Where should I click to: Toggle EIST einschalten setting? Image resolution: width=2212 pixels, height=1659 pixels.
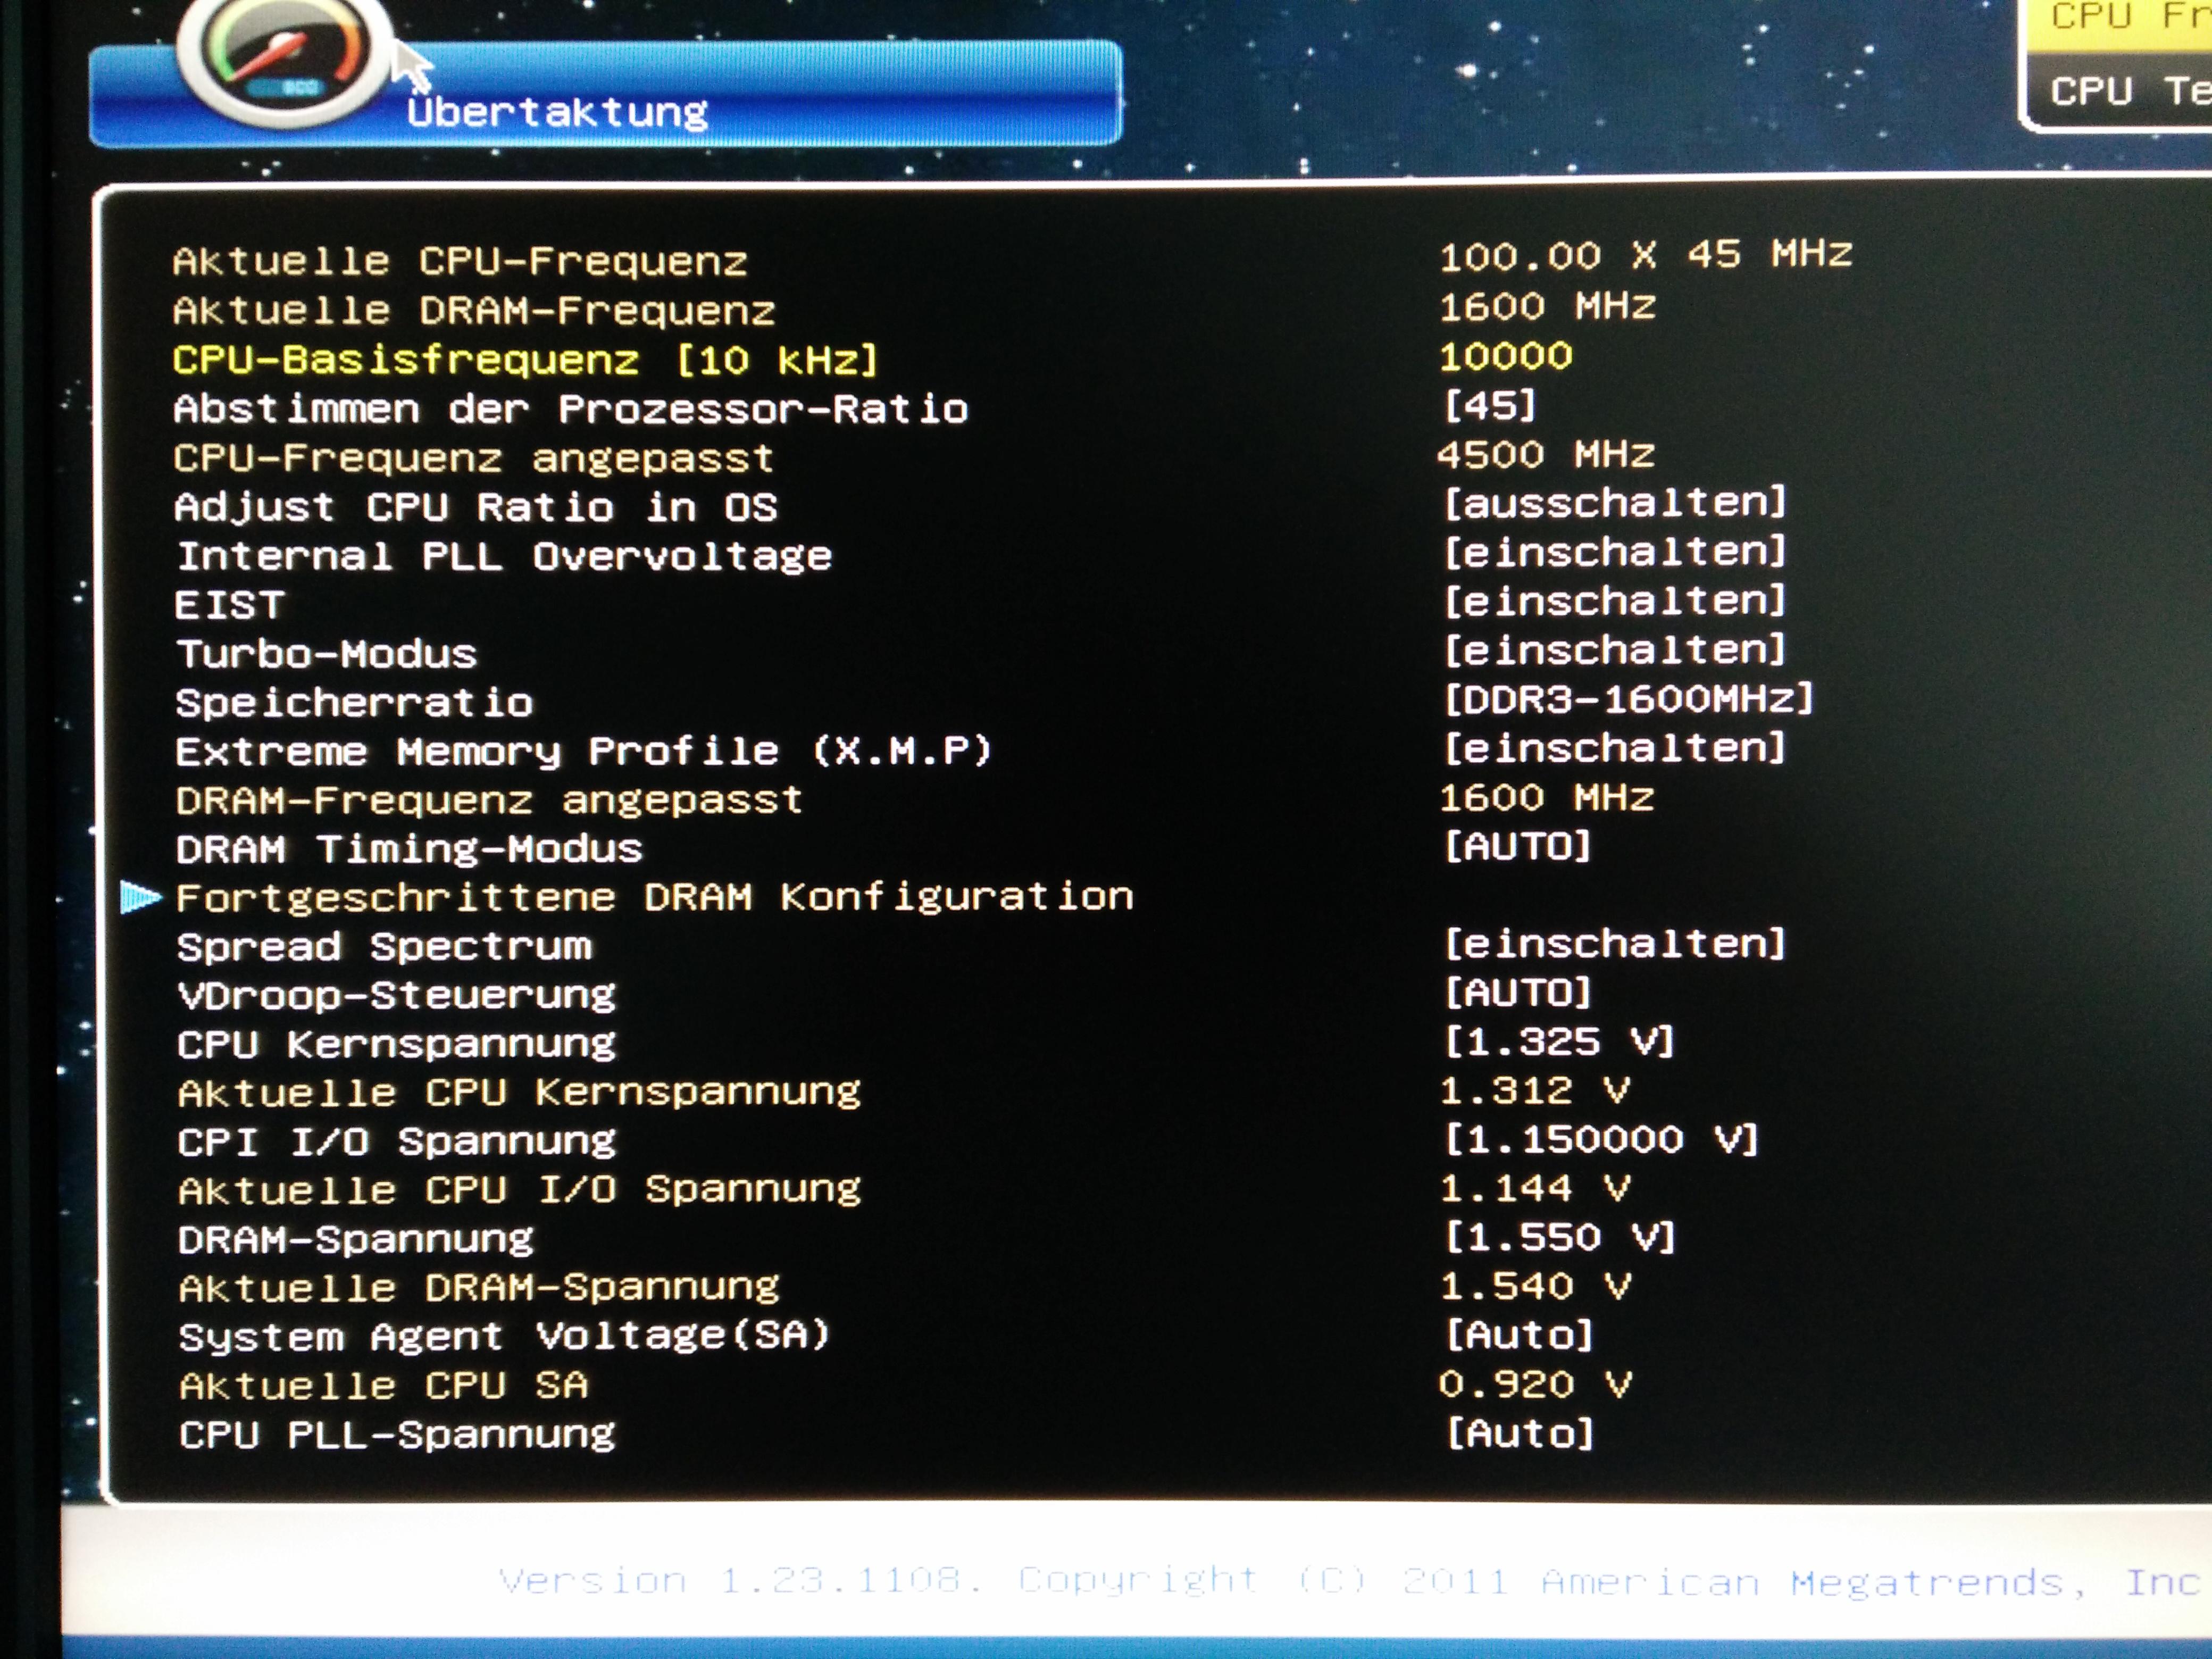(x=1614, y=601)
